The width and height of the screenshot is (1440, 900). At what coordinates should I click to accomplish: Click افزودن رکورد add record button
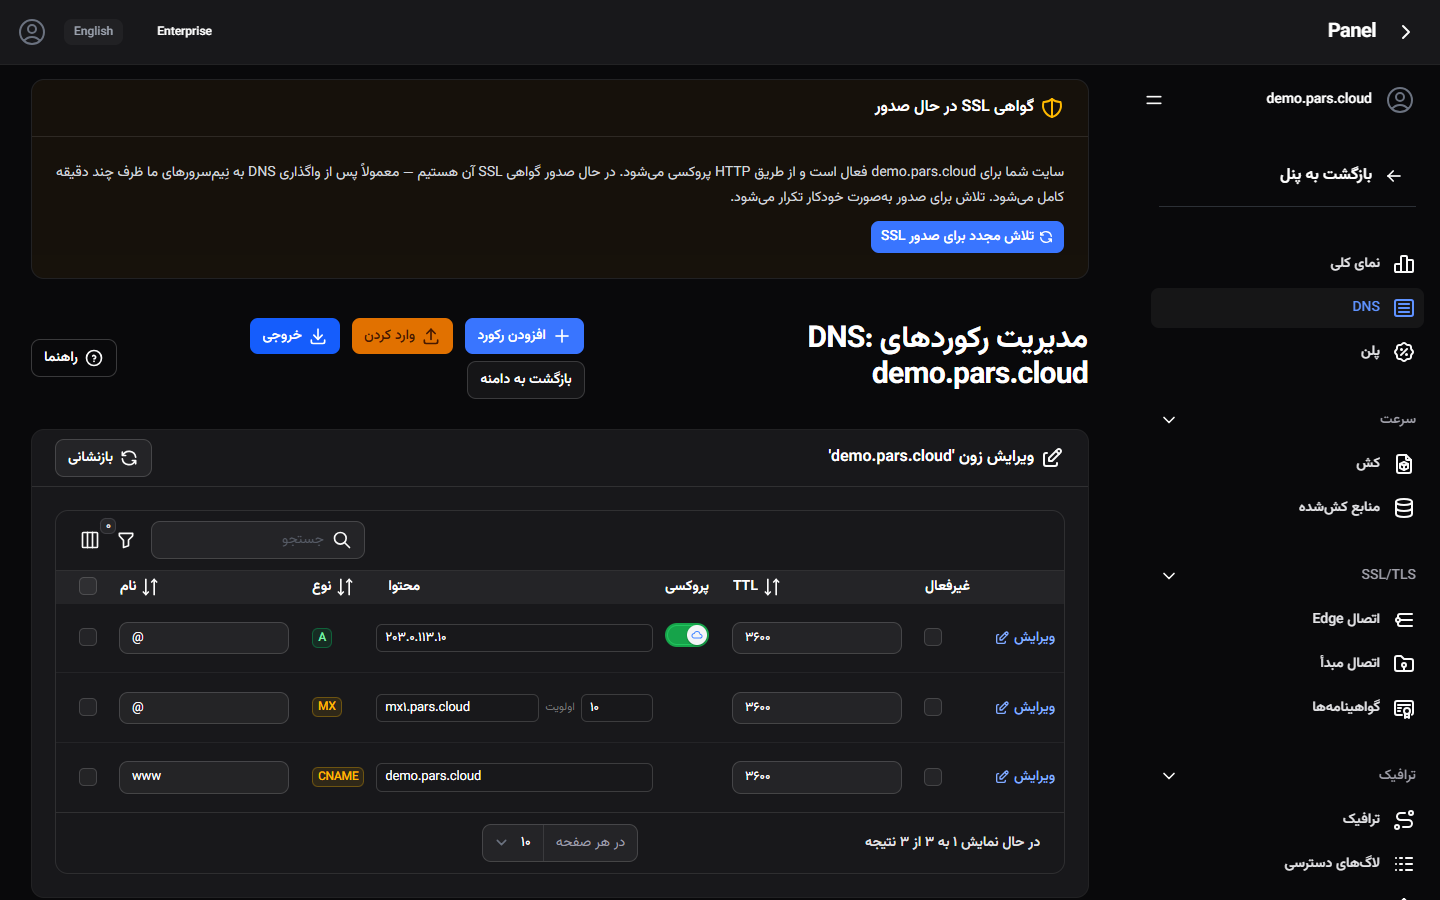524,336
